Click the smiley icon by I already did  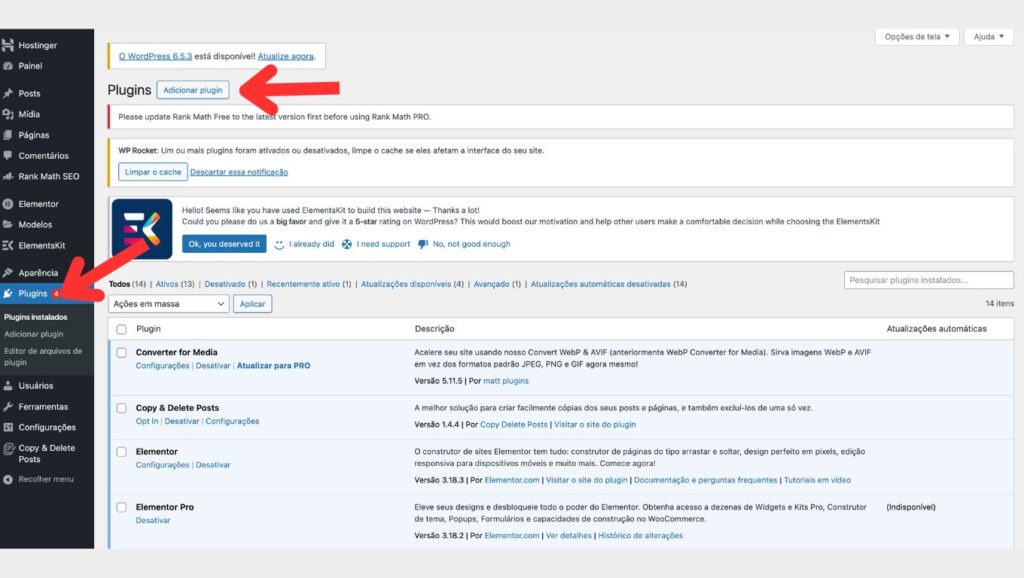coord(279,244)
